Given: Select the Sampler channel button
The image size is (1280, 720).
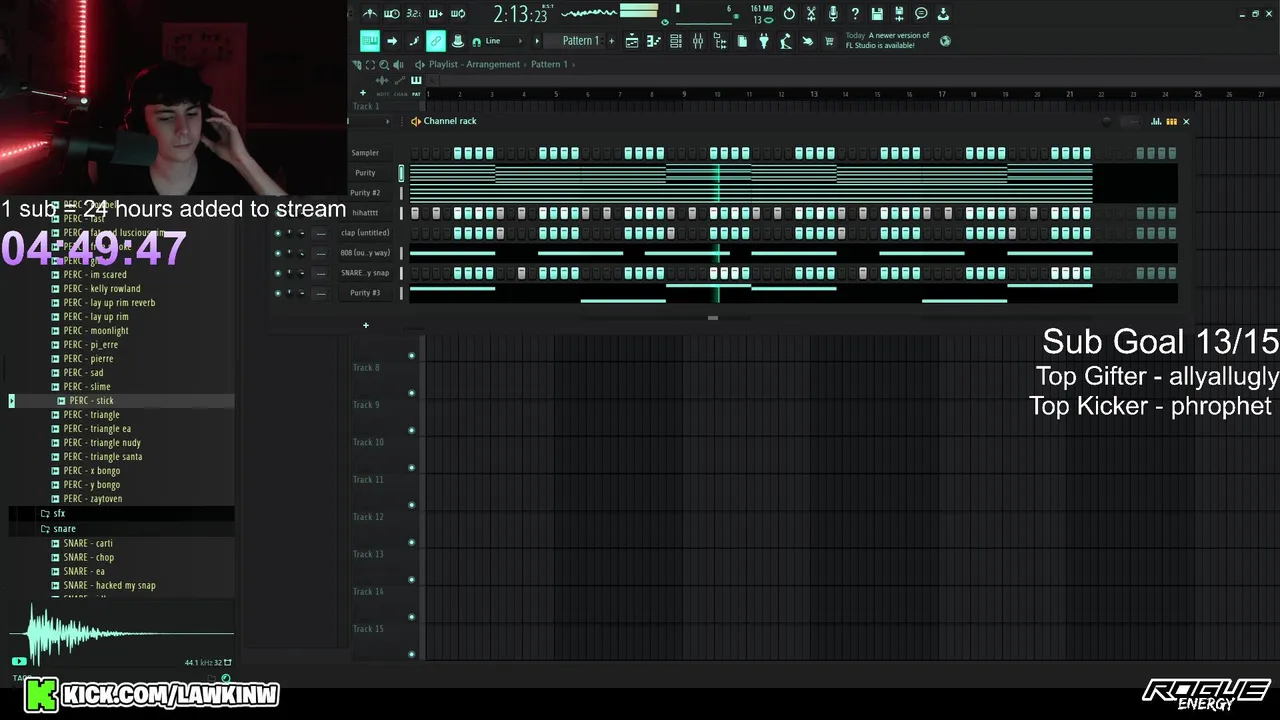Looking at the screenshot, I should 365,153.
